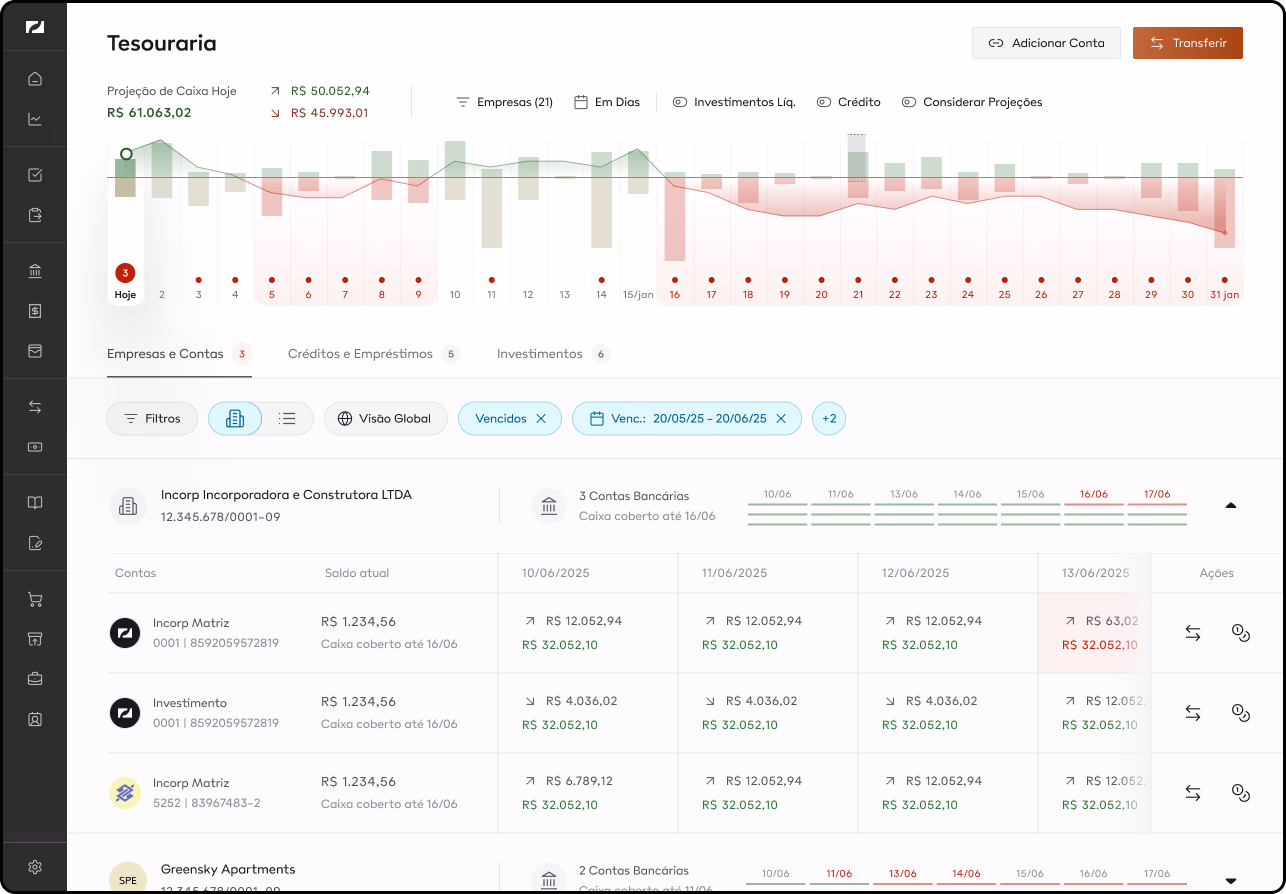Screen dimensions: 1286x894
Task: Switch to the building grouped view
Action: (235, 419)
